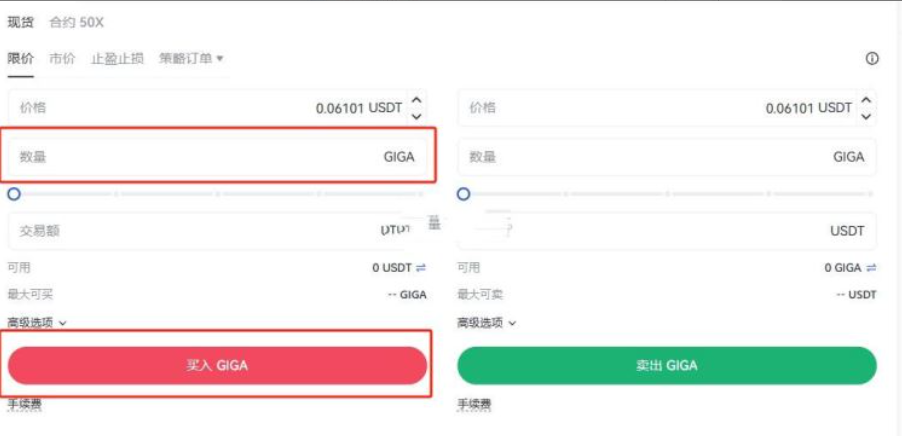The height and width of the screenshot is (436, 902).
Task: Expand 高级选项 under the sell form
Action: (x=487, y=323)
